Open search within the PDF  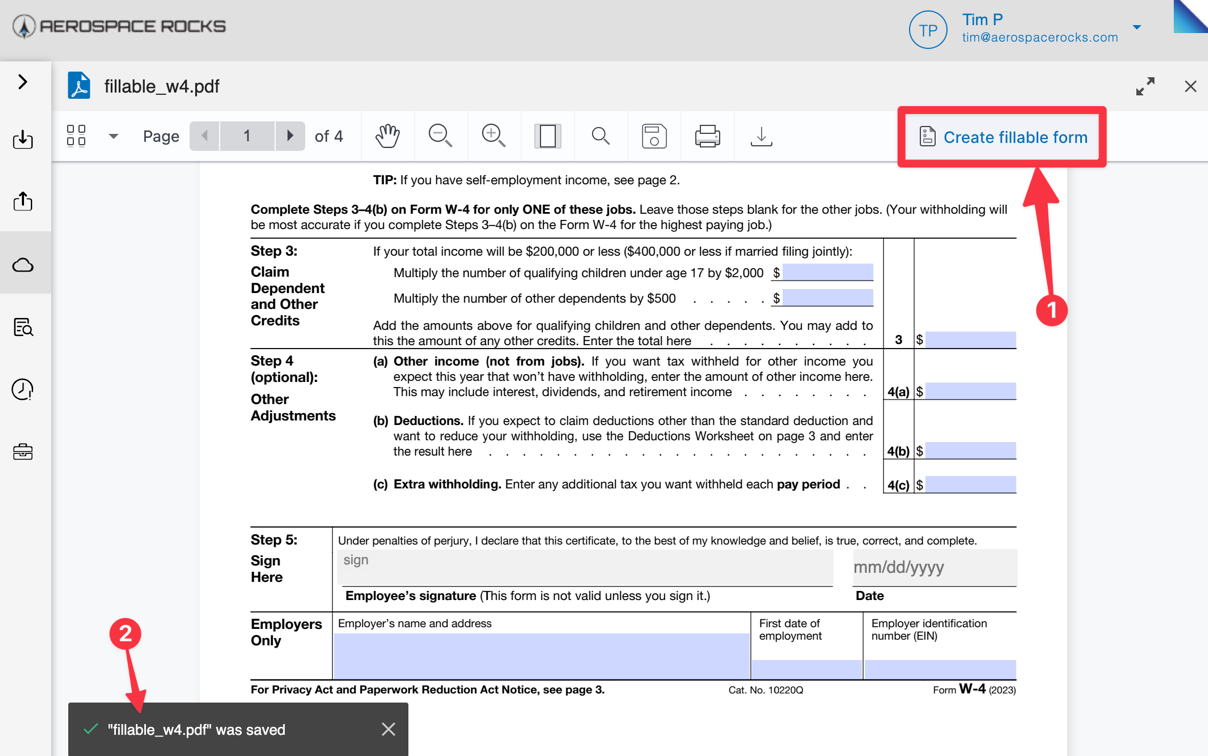click(x=600, y=136)
